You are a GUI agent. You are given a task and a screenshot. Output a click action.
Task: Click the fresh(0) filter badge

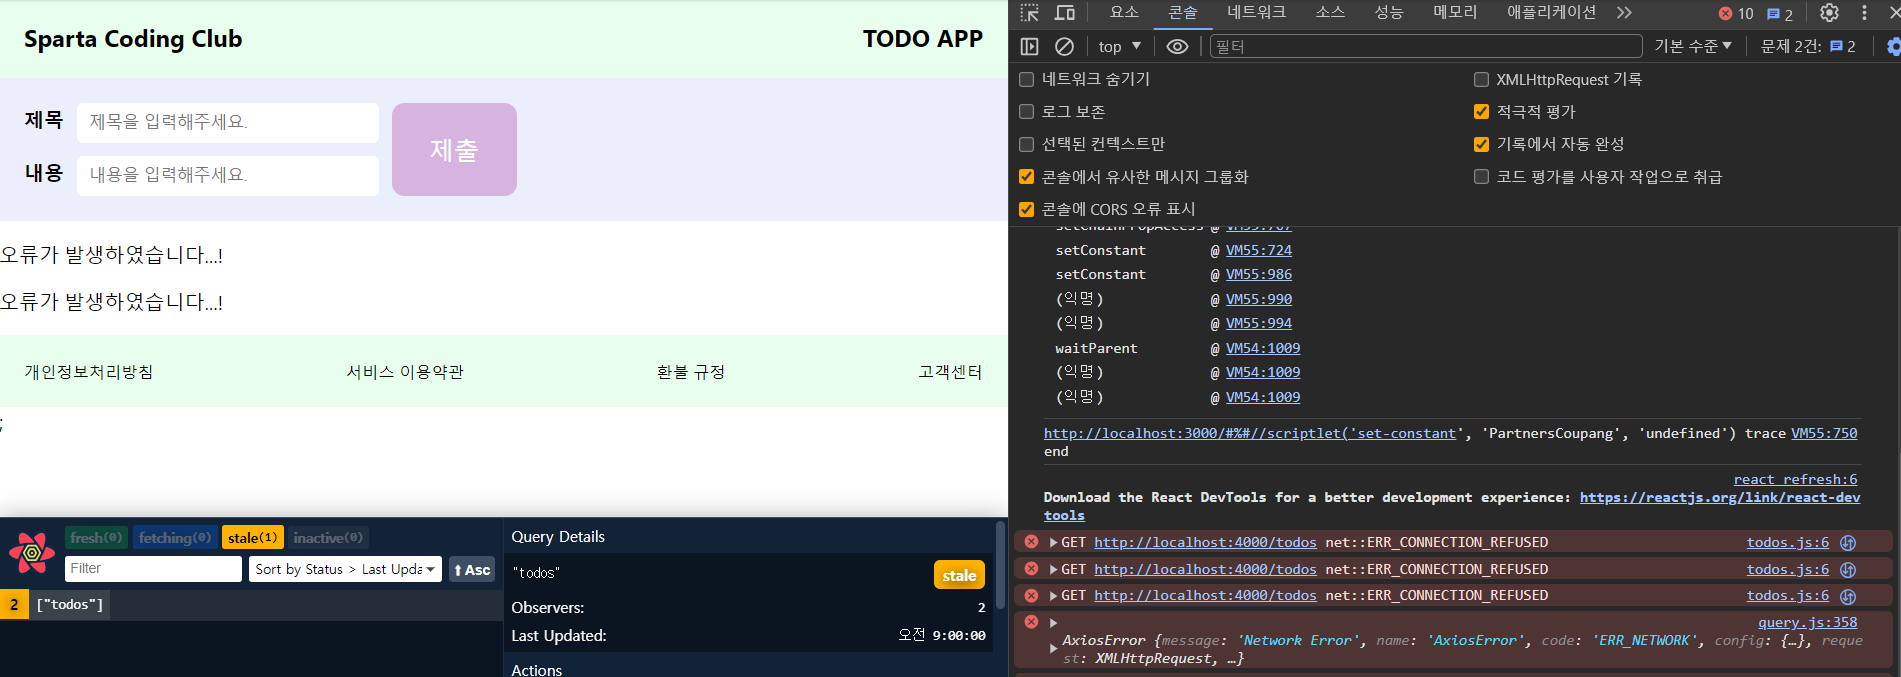click(x=96, y=538)
